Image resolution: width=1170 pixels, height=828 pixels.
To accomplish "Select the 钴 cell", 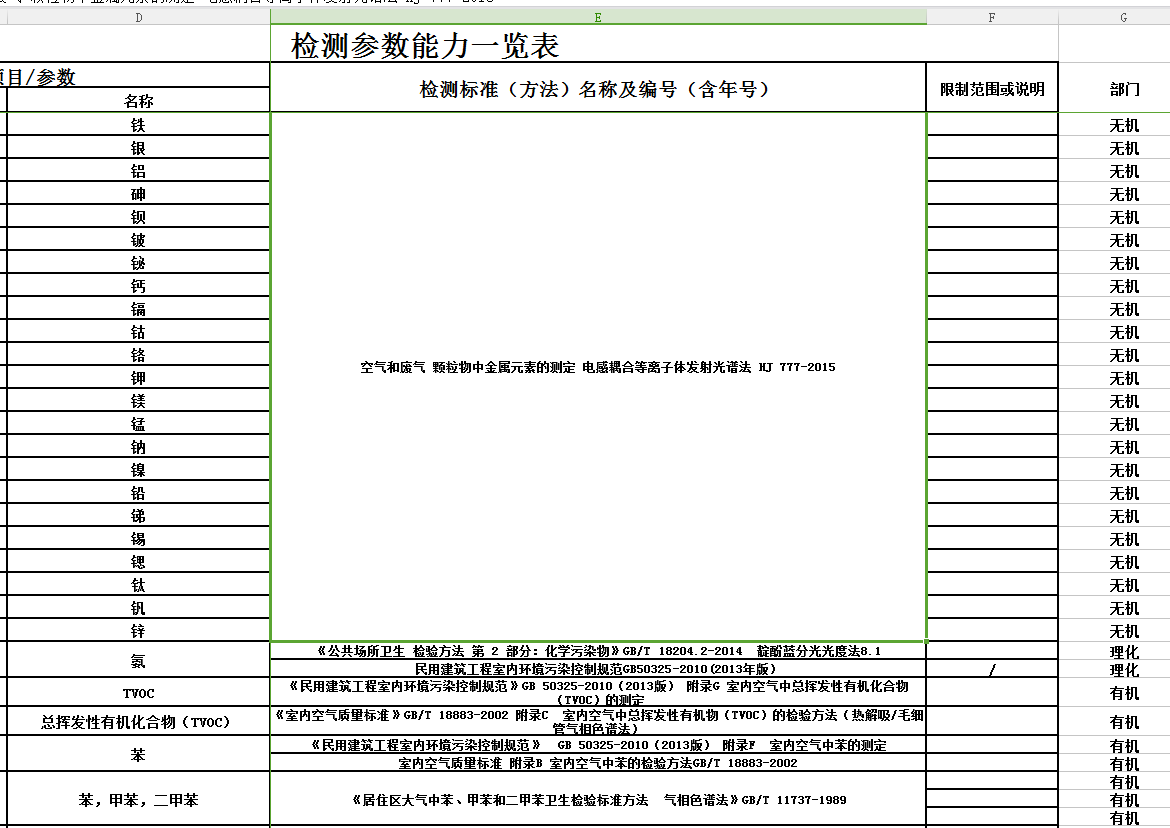I will 138,332.
